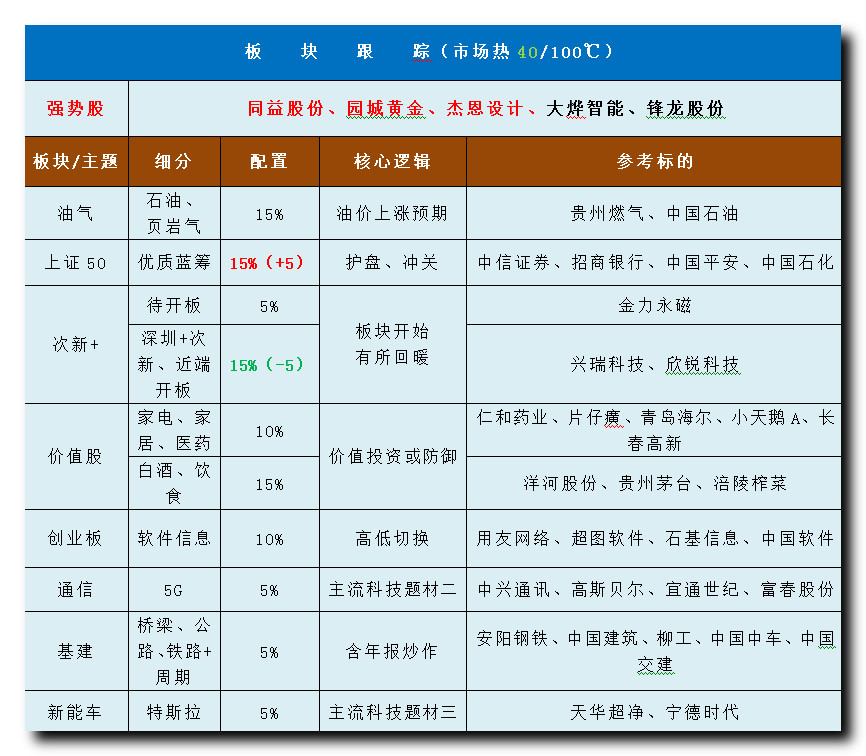This screenshot has width=866, height=756.
Task: Click the "新能车" sector cell
Action: [76, 711]
